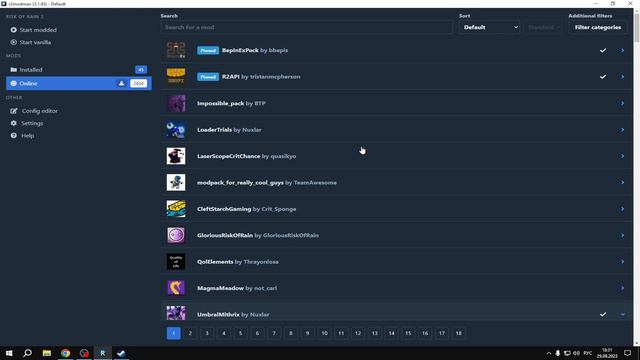This screenshot has width=640, height=360.
Task: Click the UmbralMithrix mod icon
Action: point(176,313)
